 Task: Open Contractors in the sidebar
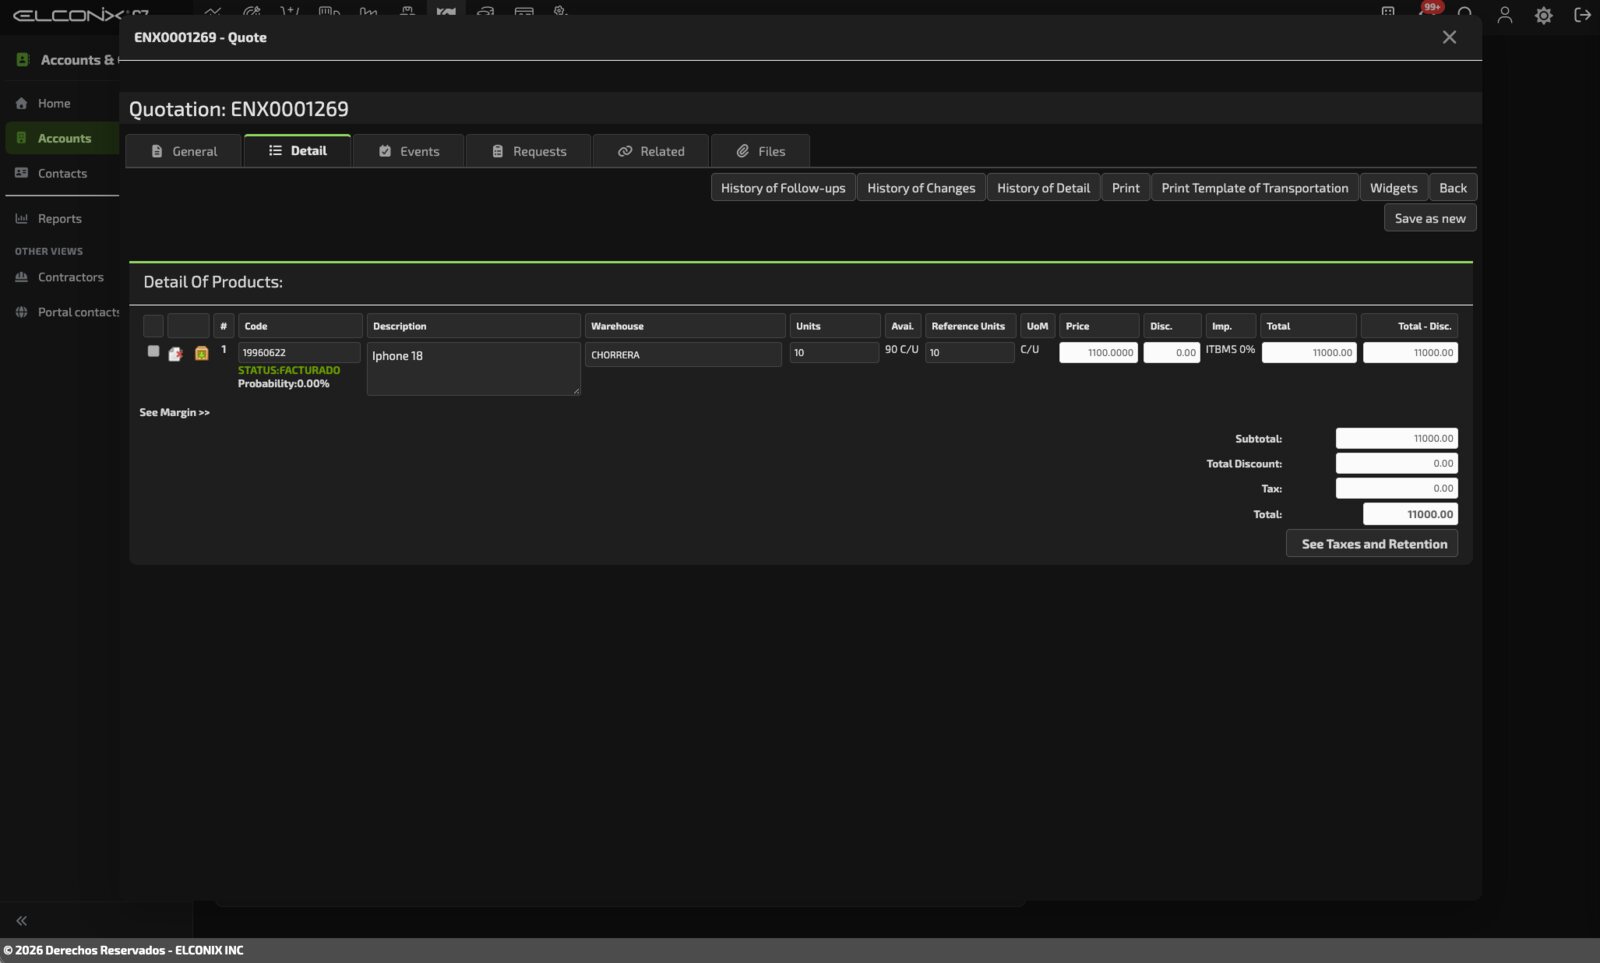point(70,277)
